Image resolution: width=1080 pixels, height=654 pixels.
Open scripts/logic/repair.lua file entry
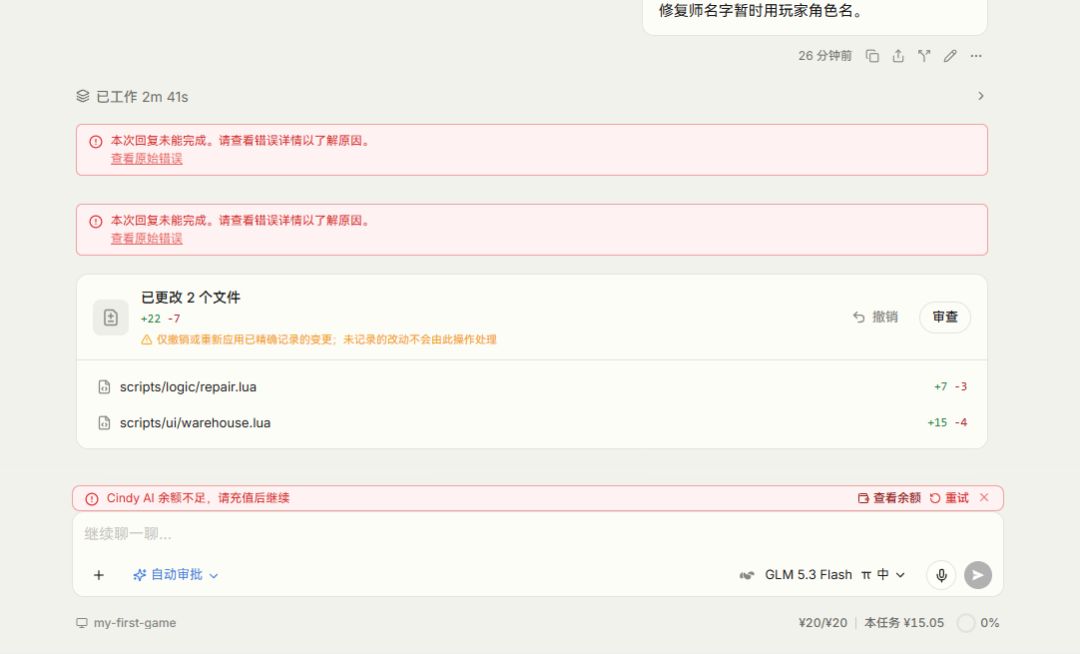(532, 387)
